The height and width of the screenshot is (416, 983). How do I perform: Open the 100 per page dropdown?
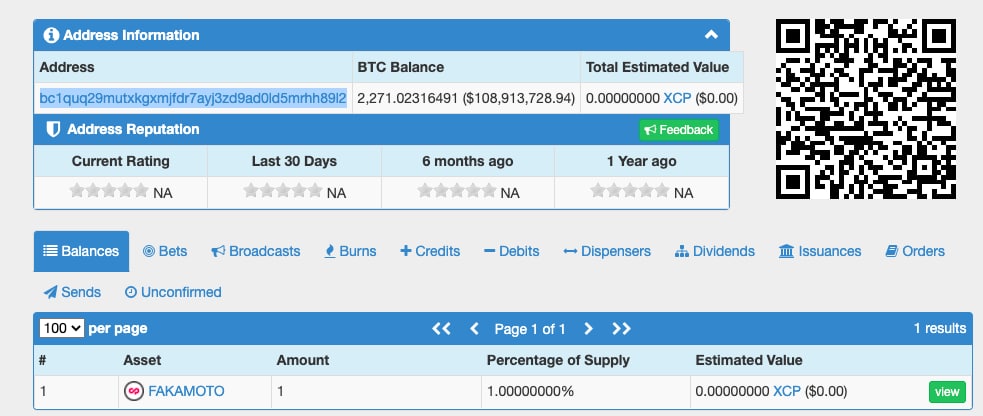pyautogui.click(x=61, y=328)
